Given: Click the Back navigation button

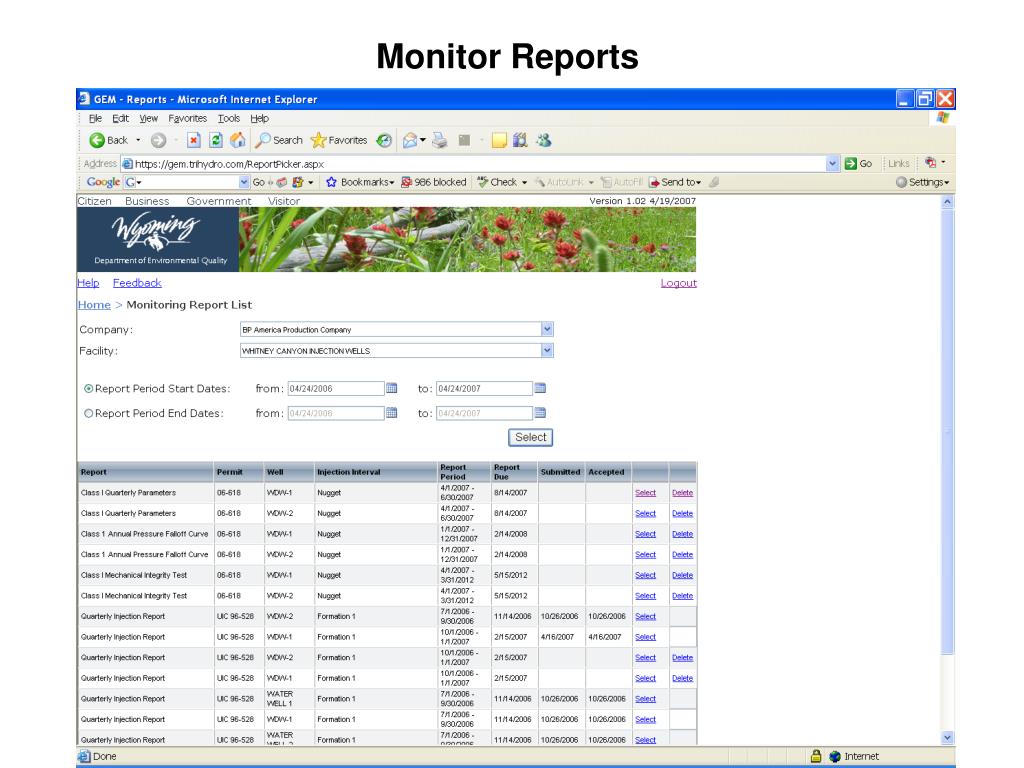Looking at the screenshot, I should coord(108,140).
